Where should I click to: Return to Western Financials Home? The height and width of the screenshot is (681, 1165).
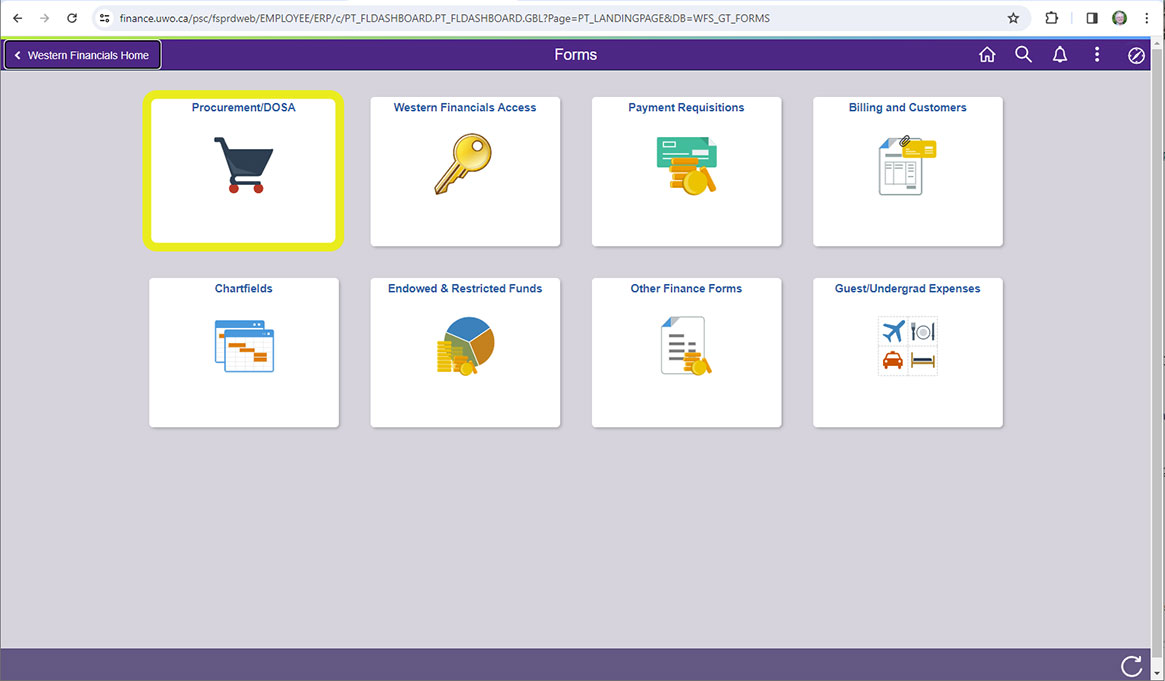[x=82, y=55]
